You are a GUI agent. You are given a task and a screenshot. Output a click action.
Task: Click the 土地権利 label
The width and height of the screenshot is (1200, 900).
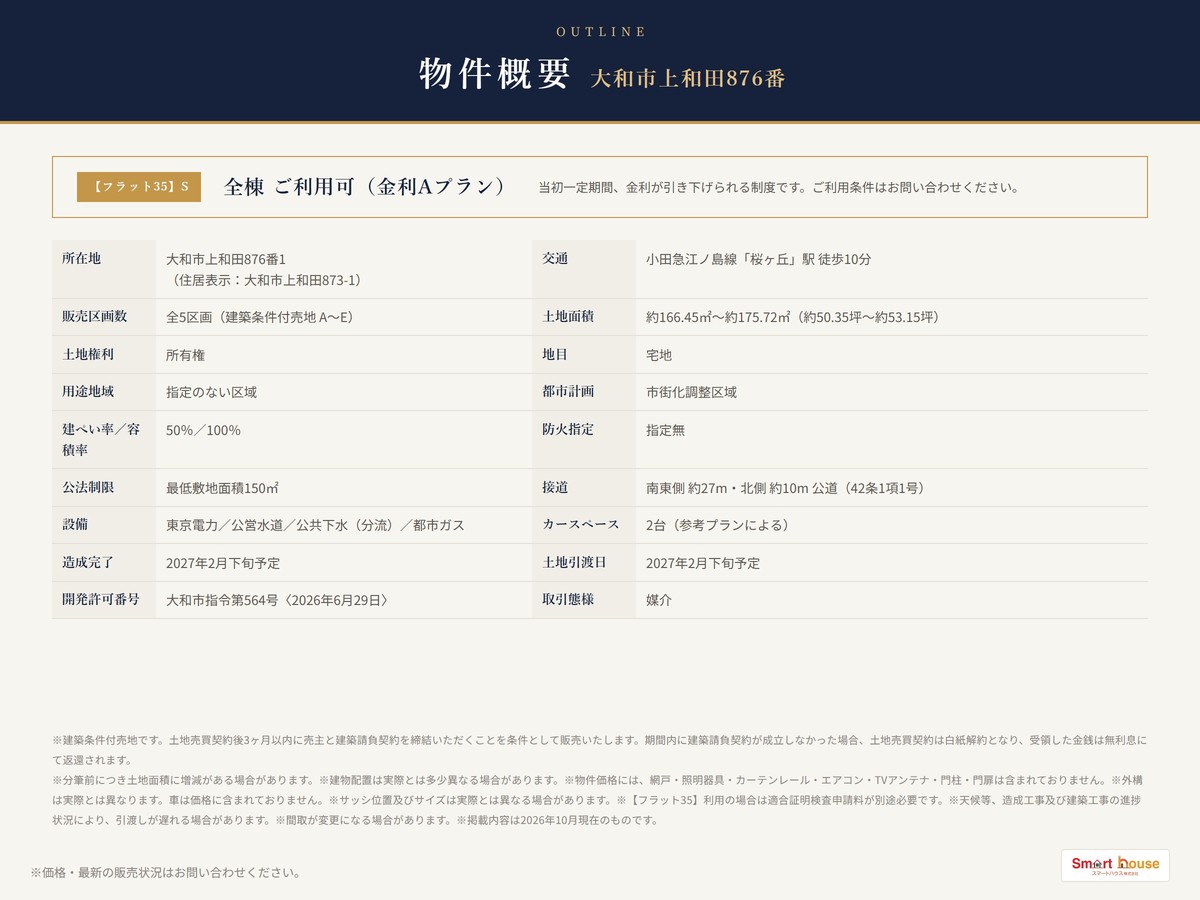pos(88,355)
